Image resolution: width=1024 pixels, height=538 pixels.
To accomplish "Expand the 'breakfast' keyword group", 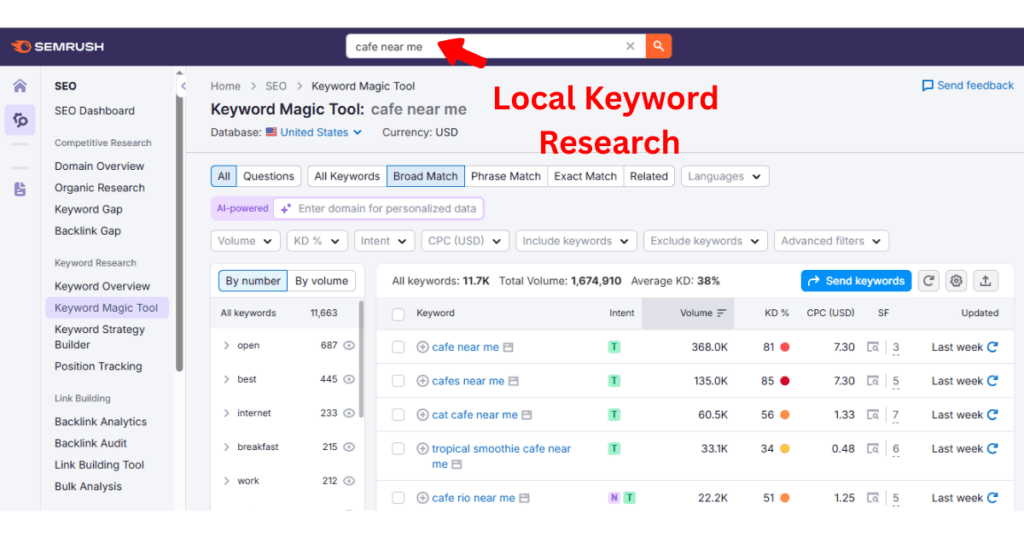I will pyautogui.click(x=227, y=447).
